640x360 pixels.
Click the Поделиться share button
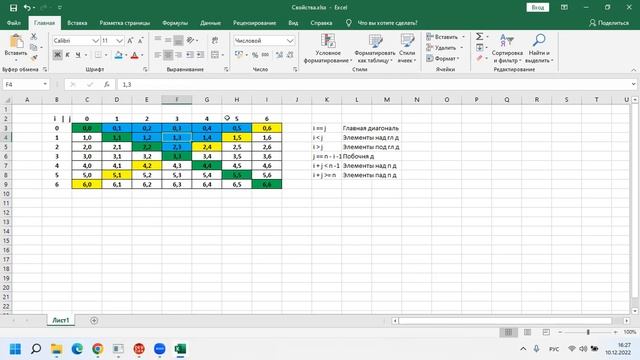coord(609,23)
